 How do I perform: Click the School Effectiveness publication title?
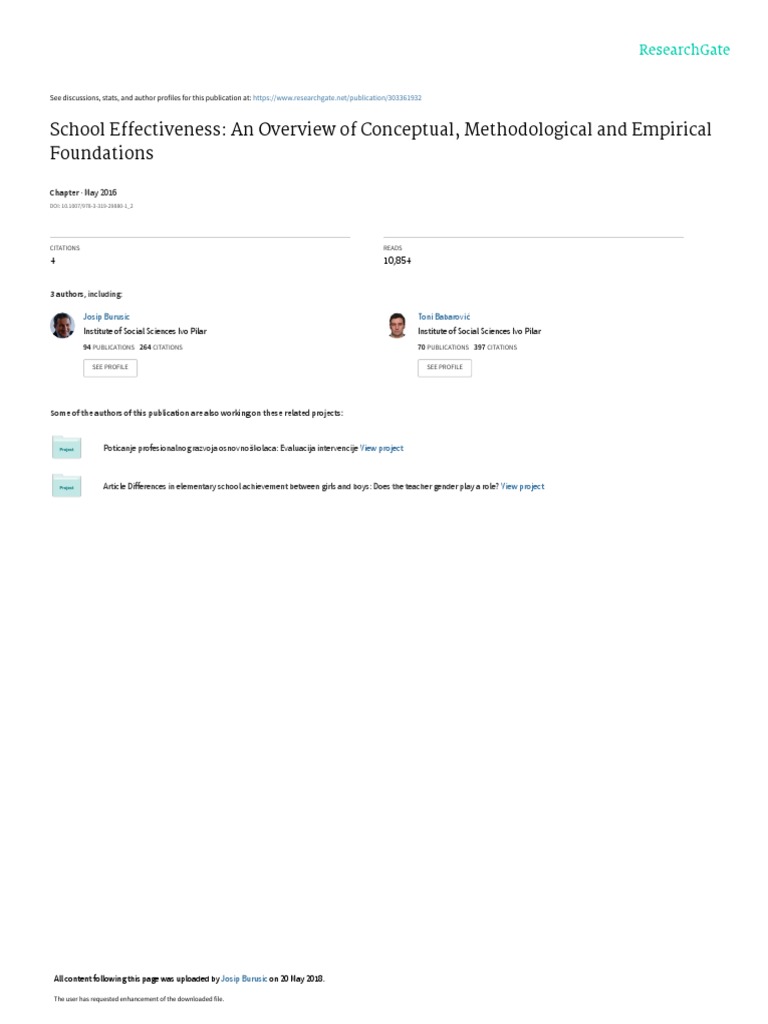380,141
